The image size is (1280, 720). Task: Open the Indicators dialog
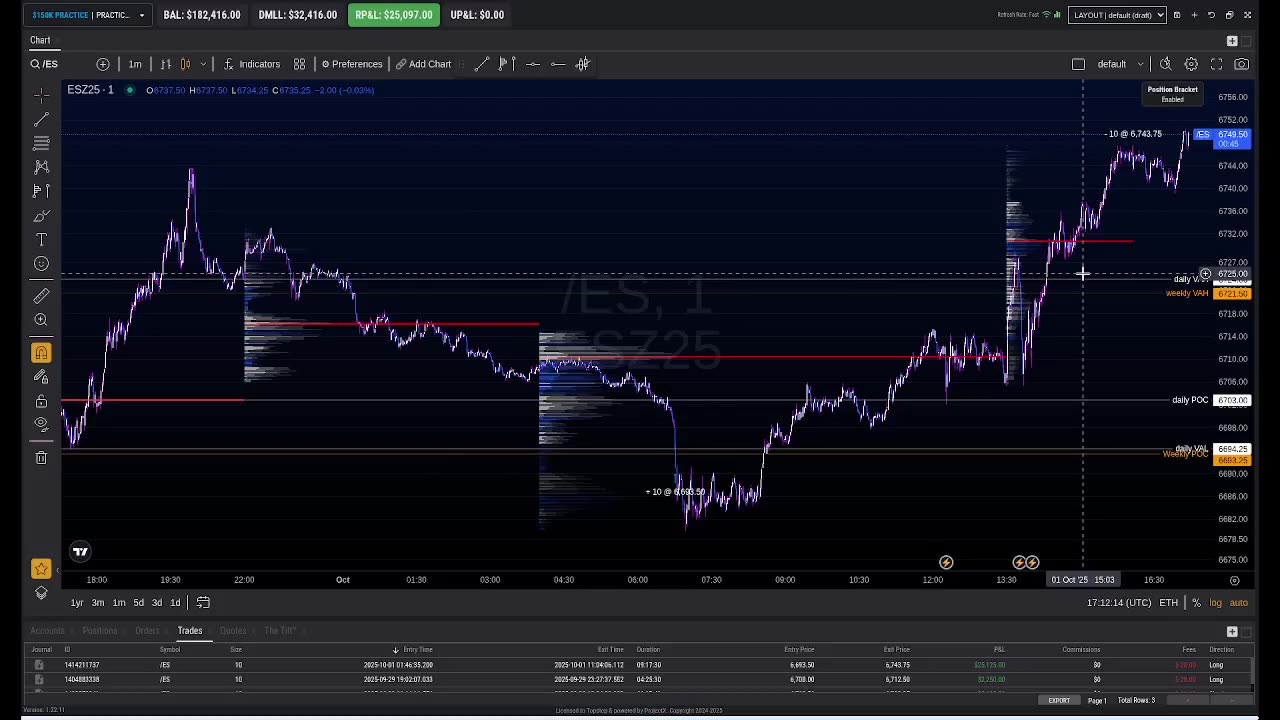252,64
